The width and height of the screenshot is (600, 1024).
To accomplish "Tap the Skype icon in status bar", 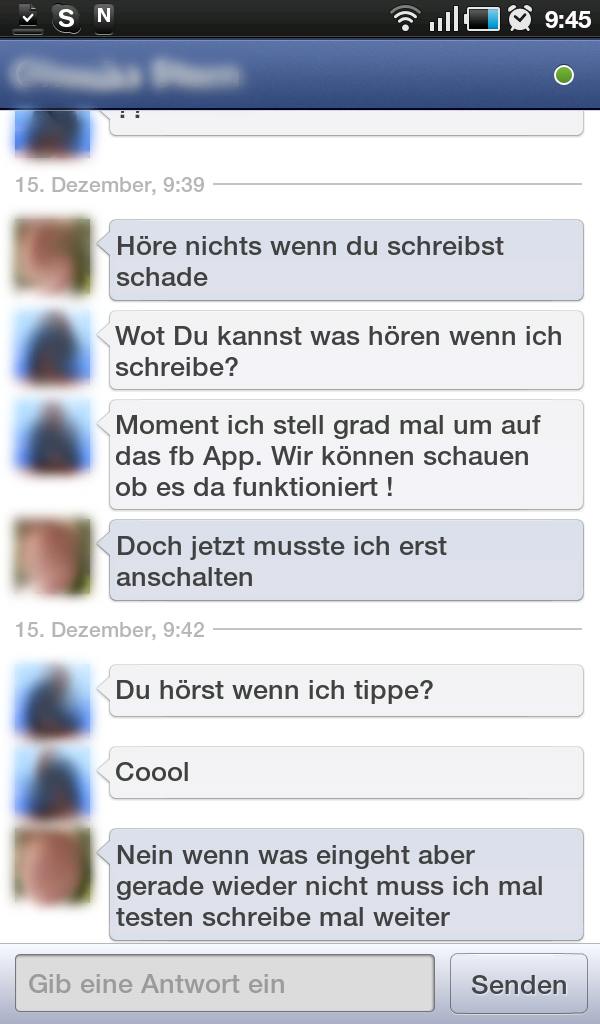I will coord(65,17).
